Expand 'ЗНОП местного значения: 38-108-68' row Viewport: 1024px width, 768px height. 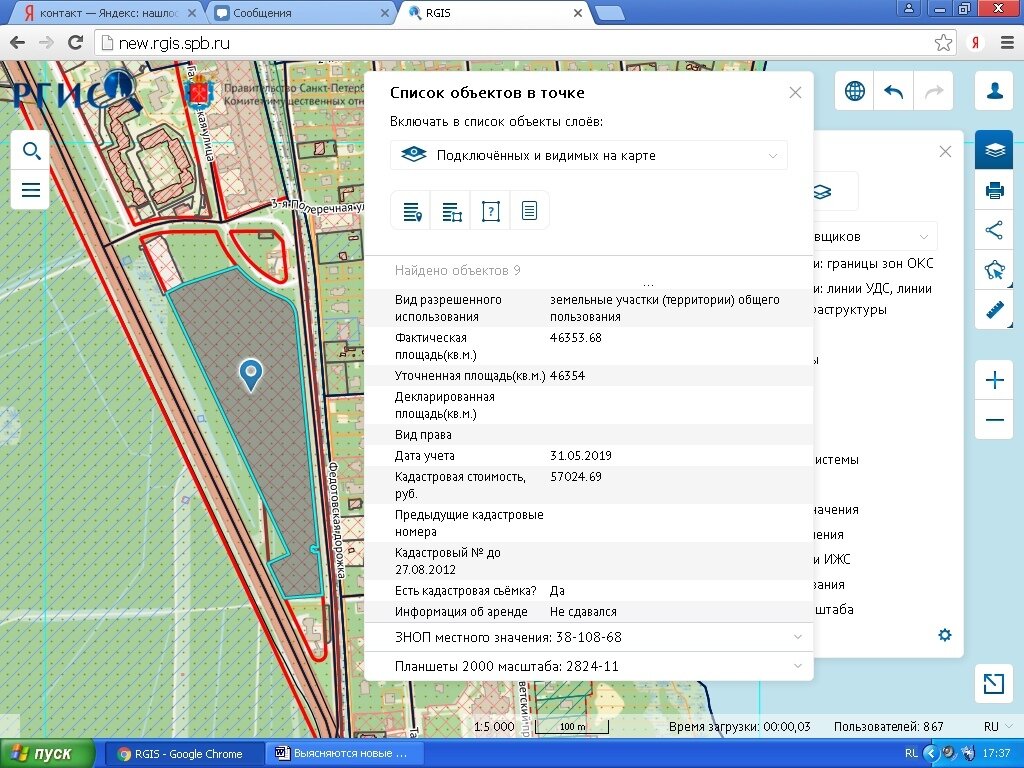tap(589, 637)
